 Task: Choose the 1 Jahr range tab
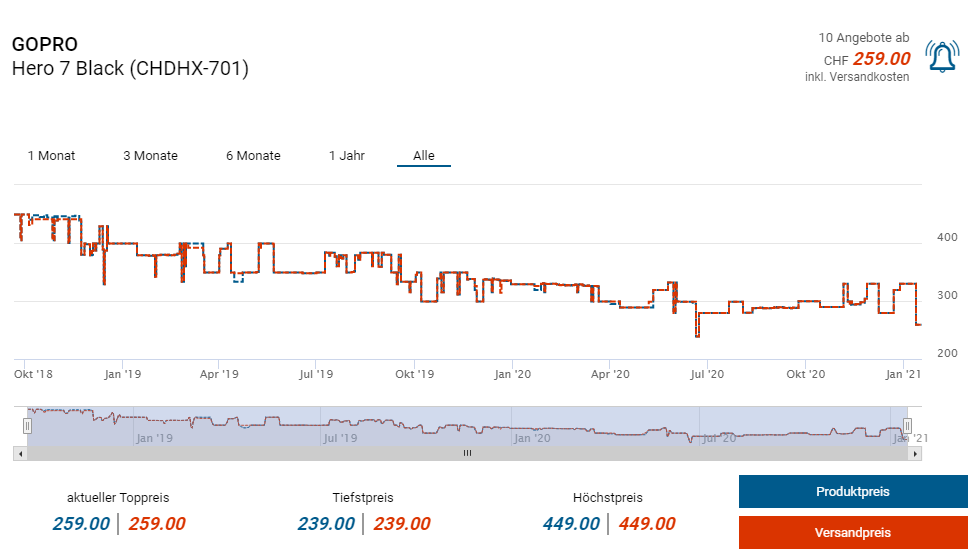tap(346, 155)
